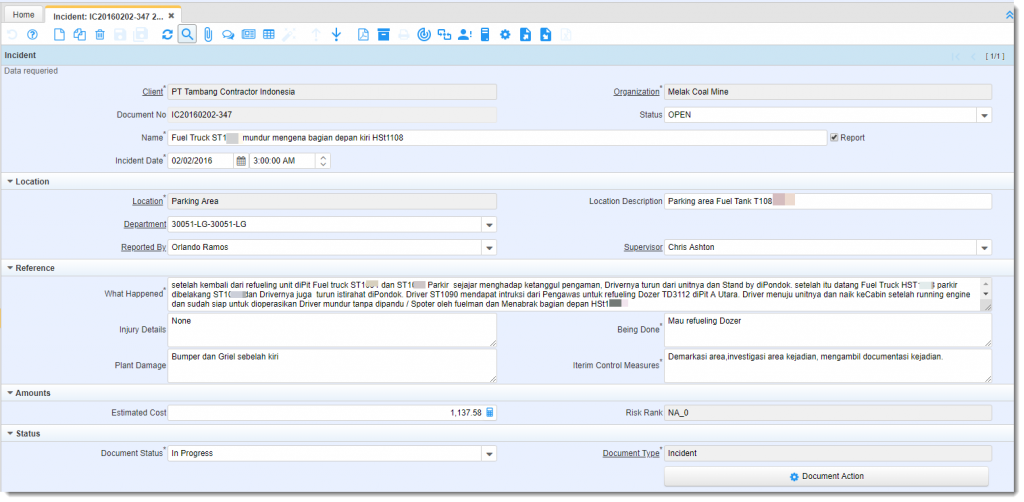The height and width of the screenshot is (502, 1024).
Task: Switch to the Home tab
Action: tap(24, 15)
